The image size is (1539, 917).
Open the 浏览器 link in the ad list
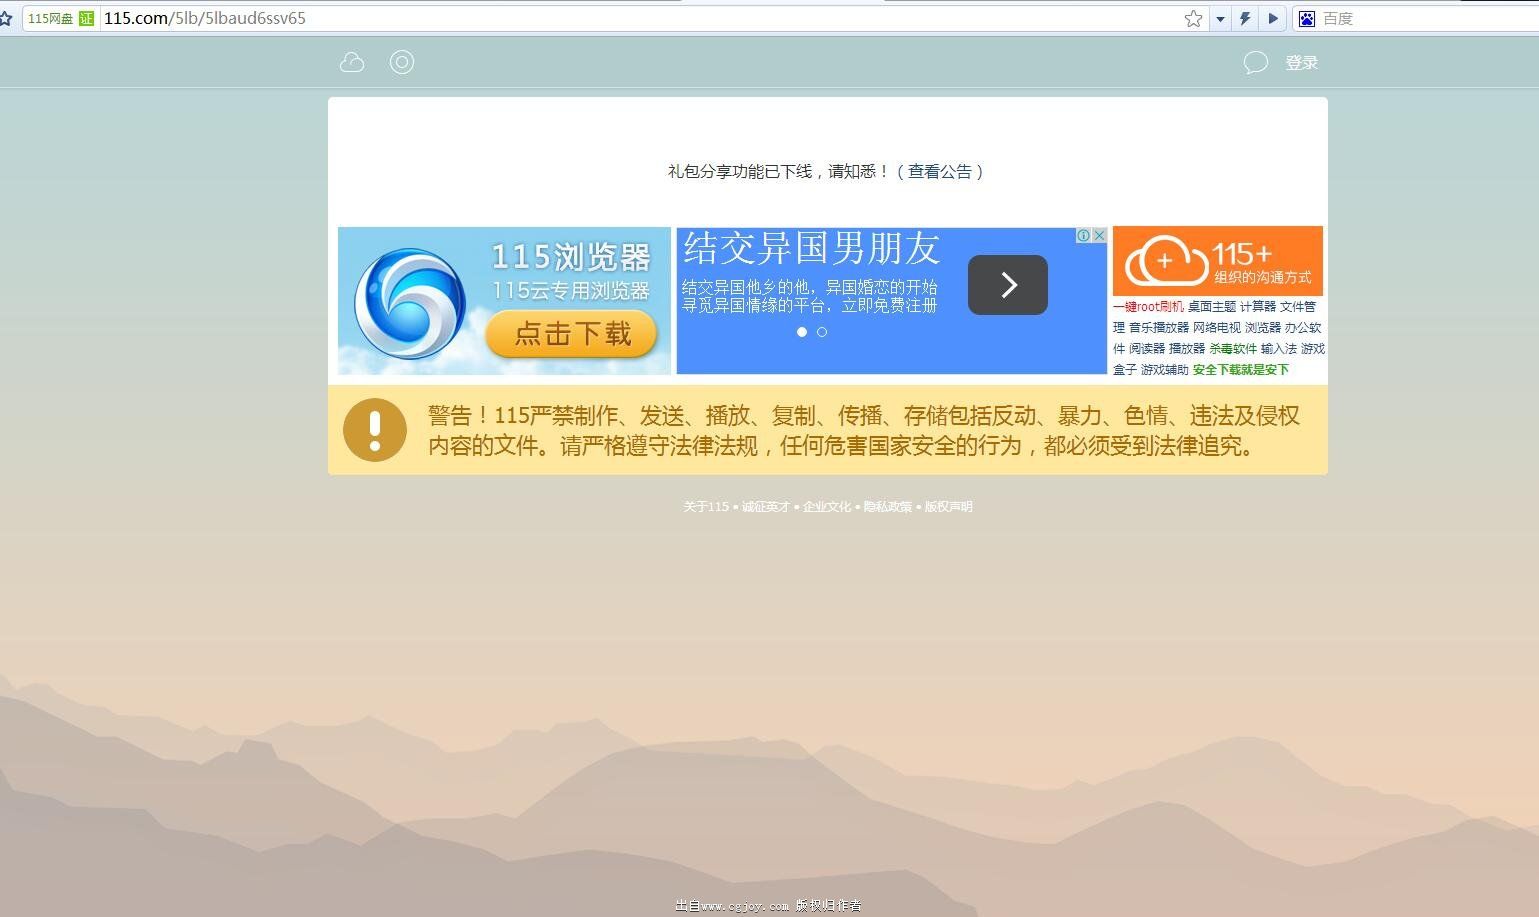coord(1263,328)
